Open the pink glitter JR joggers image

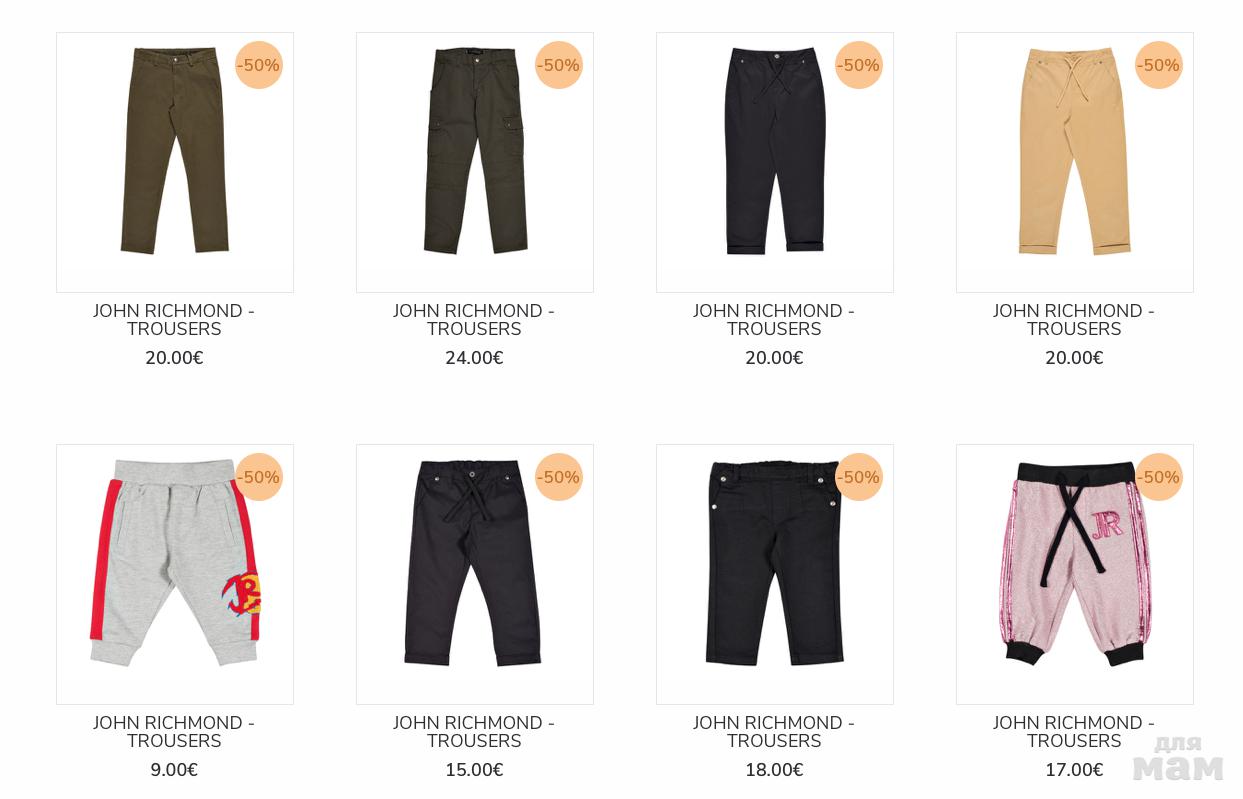[1075, 574]
